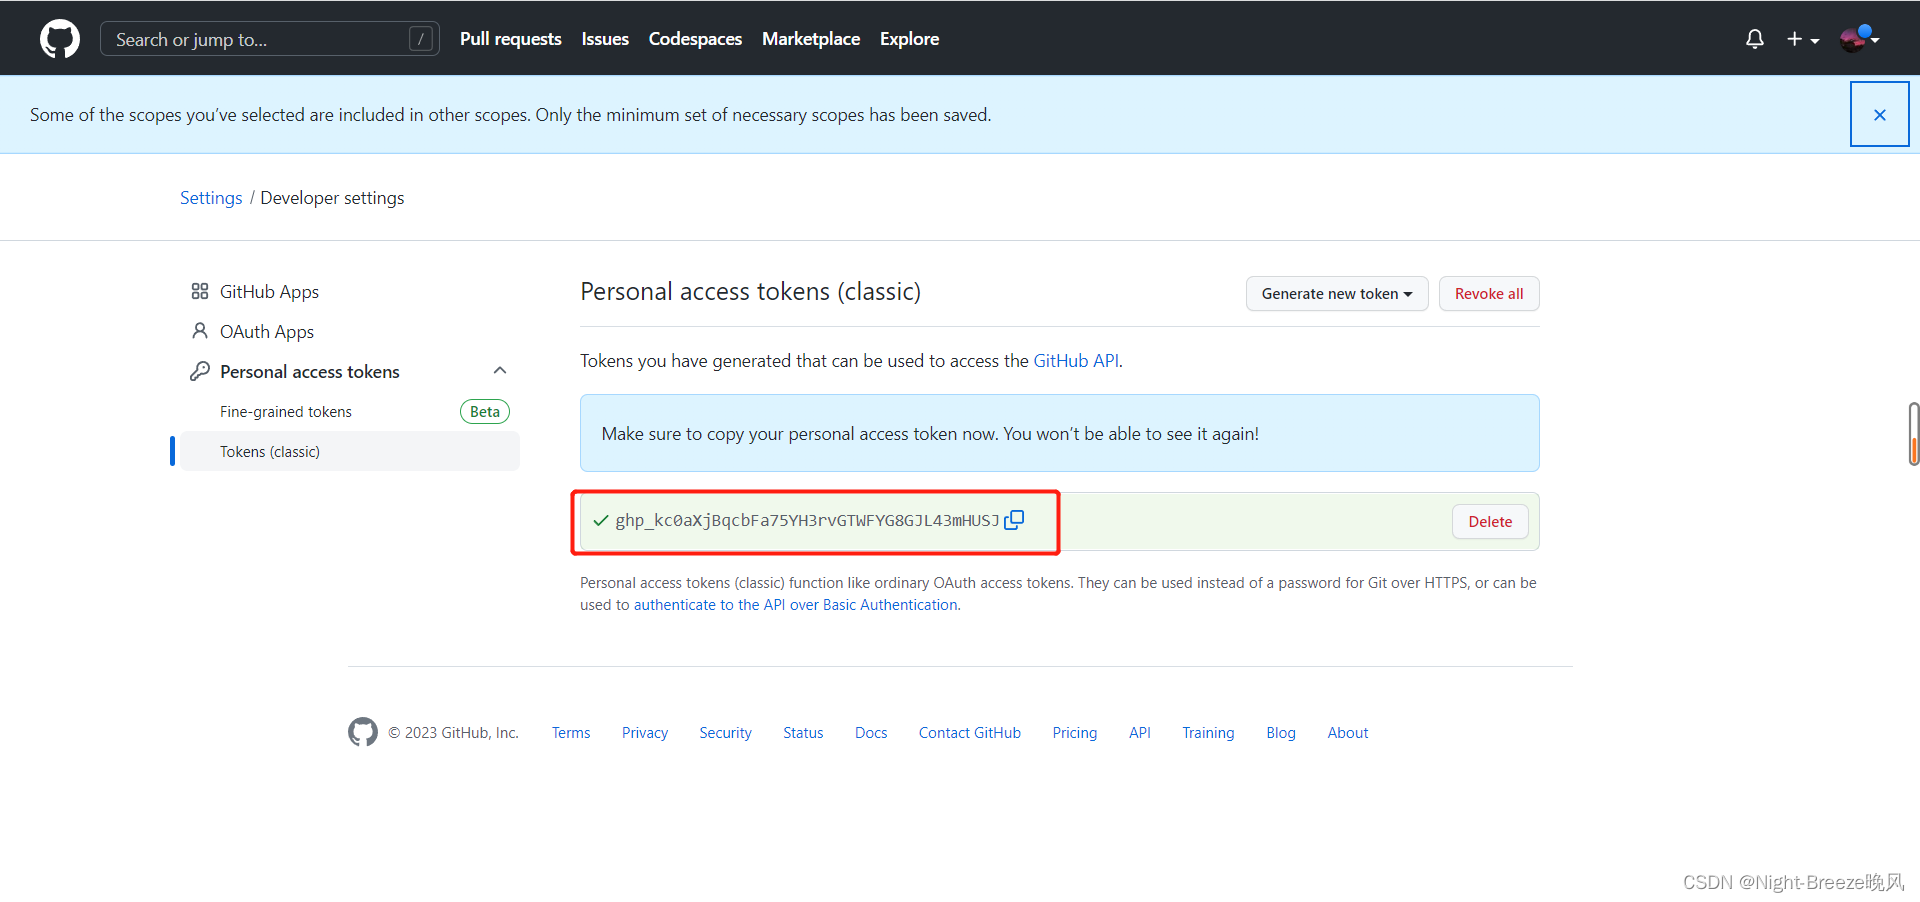Dismiss the scopes notice banner
Screen dimensions: 1920x902
point(1879,115)
